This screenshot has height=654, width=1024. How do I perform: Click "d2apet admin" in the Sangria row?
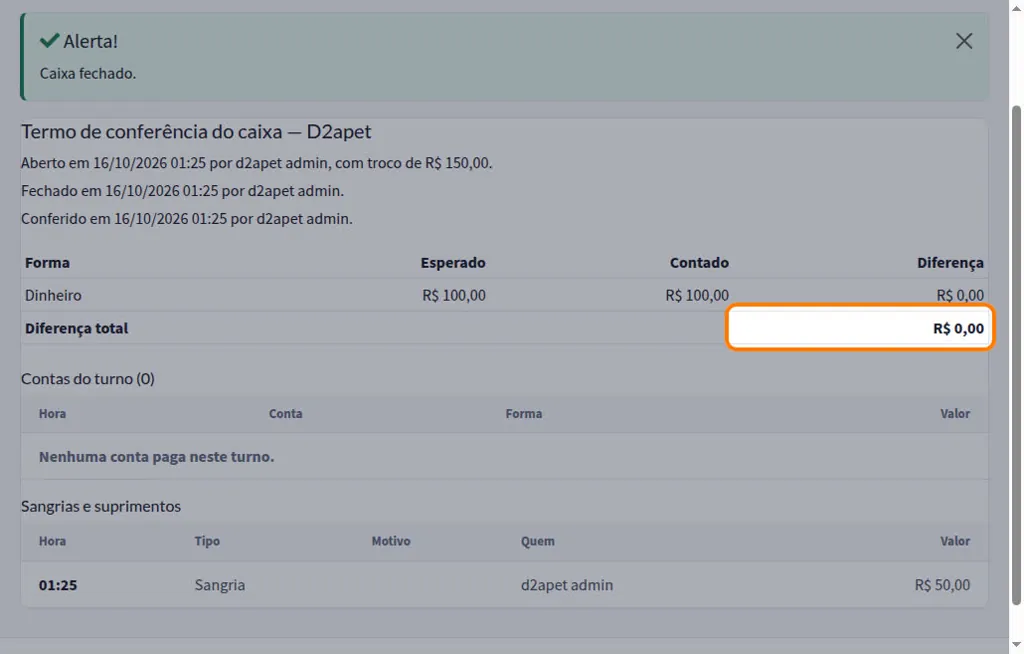[567, 585]
